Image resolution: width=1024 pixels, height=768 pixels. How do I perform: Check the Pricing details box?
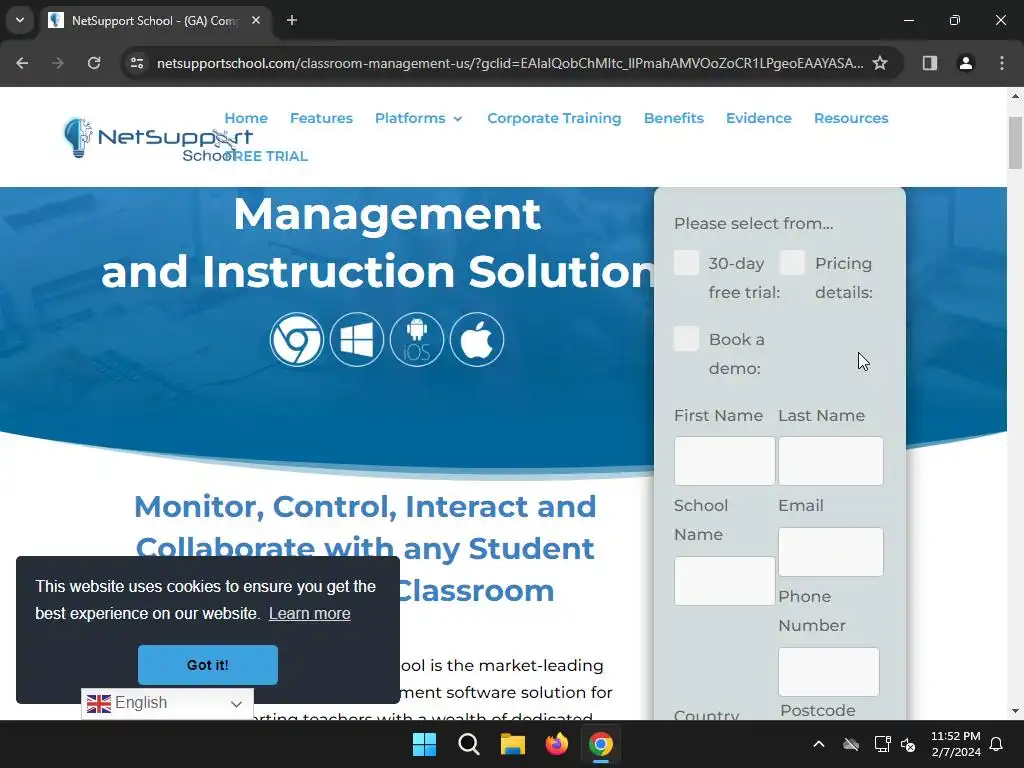click(x=792, y=263)
